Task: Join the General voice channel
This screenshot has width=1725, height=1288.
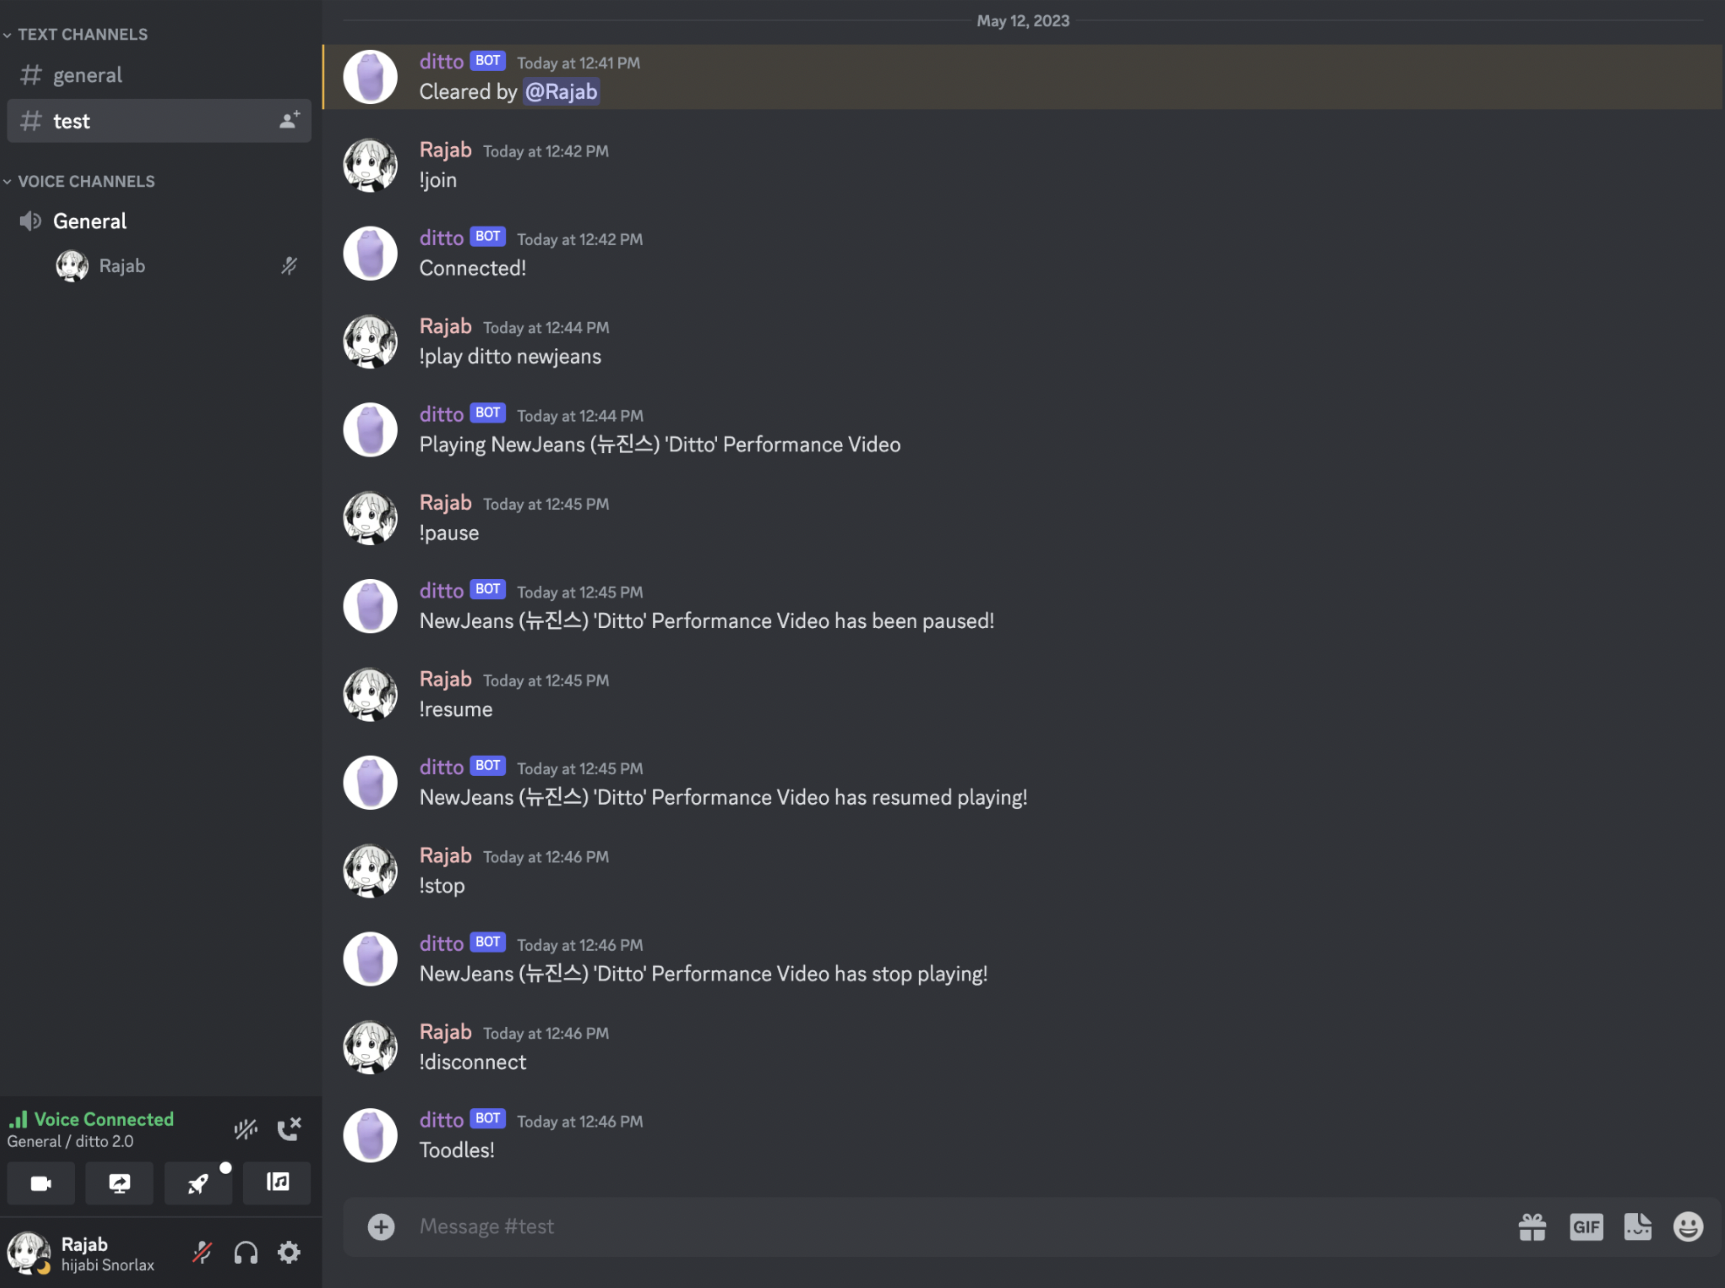Action: pyautogui.click(x=159, y=221)
